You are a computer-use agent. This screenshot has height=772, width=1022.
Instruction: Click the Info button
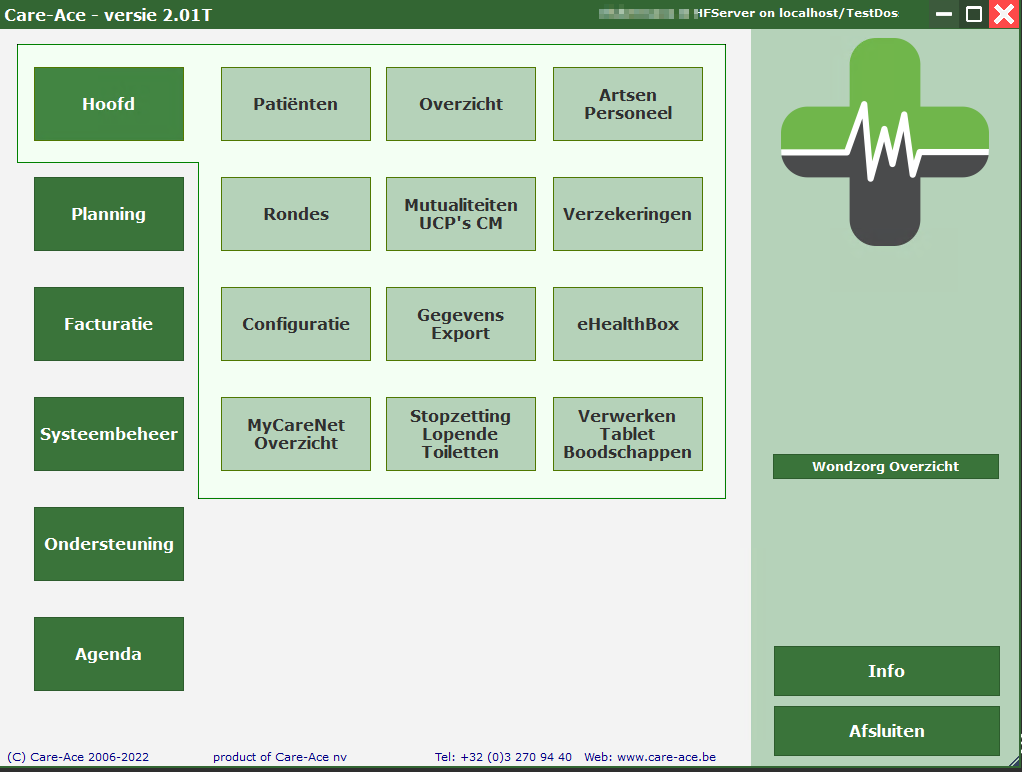886,671
